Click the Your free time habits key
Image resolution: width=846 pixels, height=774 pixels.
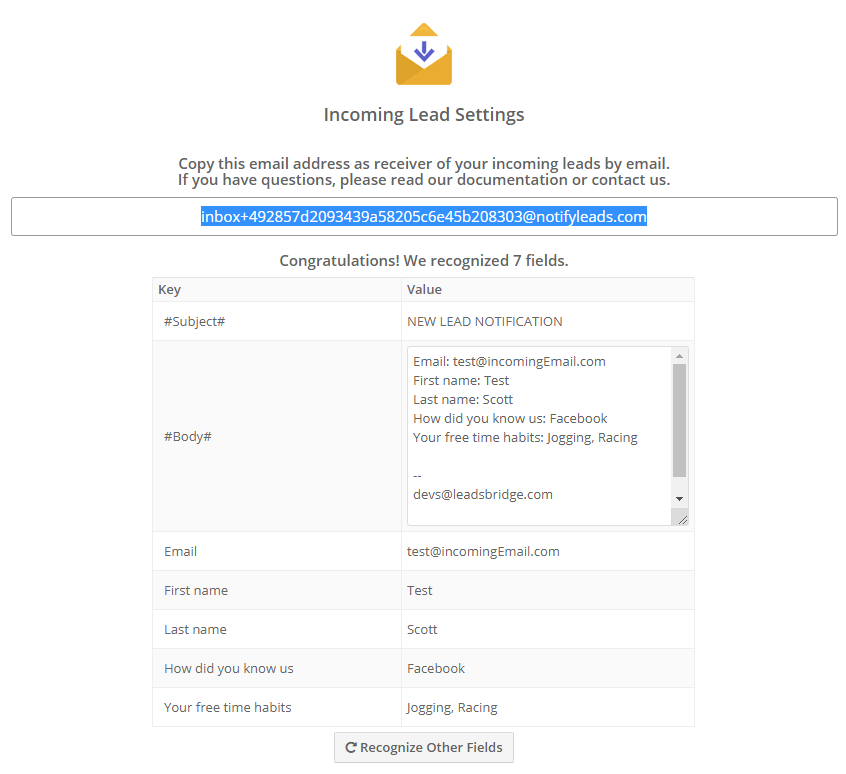point(228,707)
